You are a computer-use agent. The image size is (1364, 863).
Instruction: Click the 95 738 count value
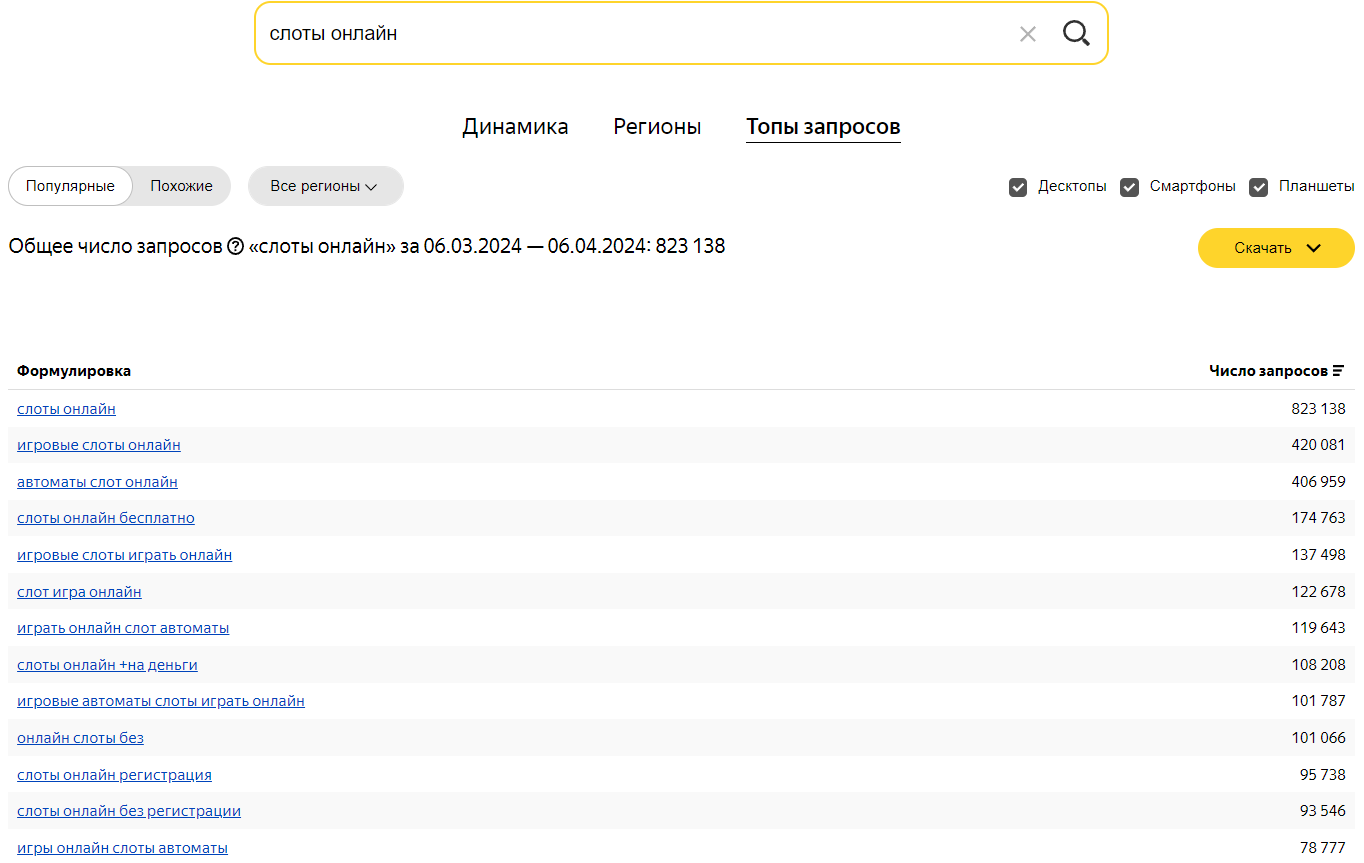click(x=1323, y=775)
